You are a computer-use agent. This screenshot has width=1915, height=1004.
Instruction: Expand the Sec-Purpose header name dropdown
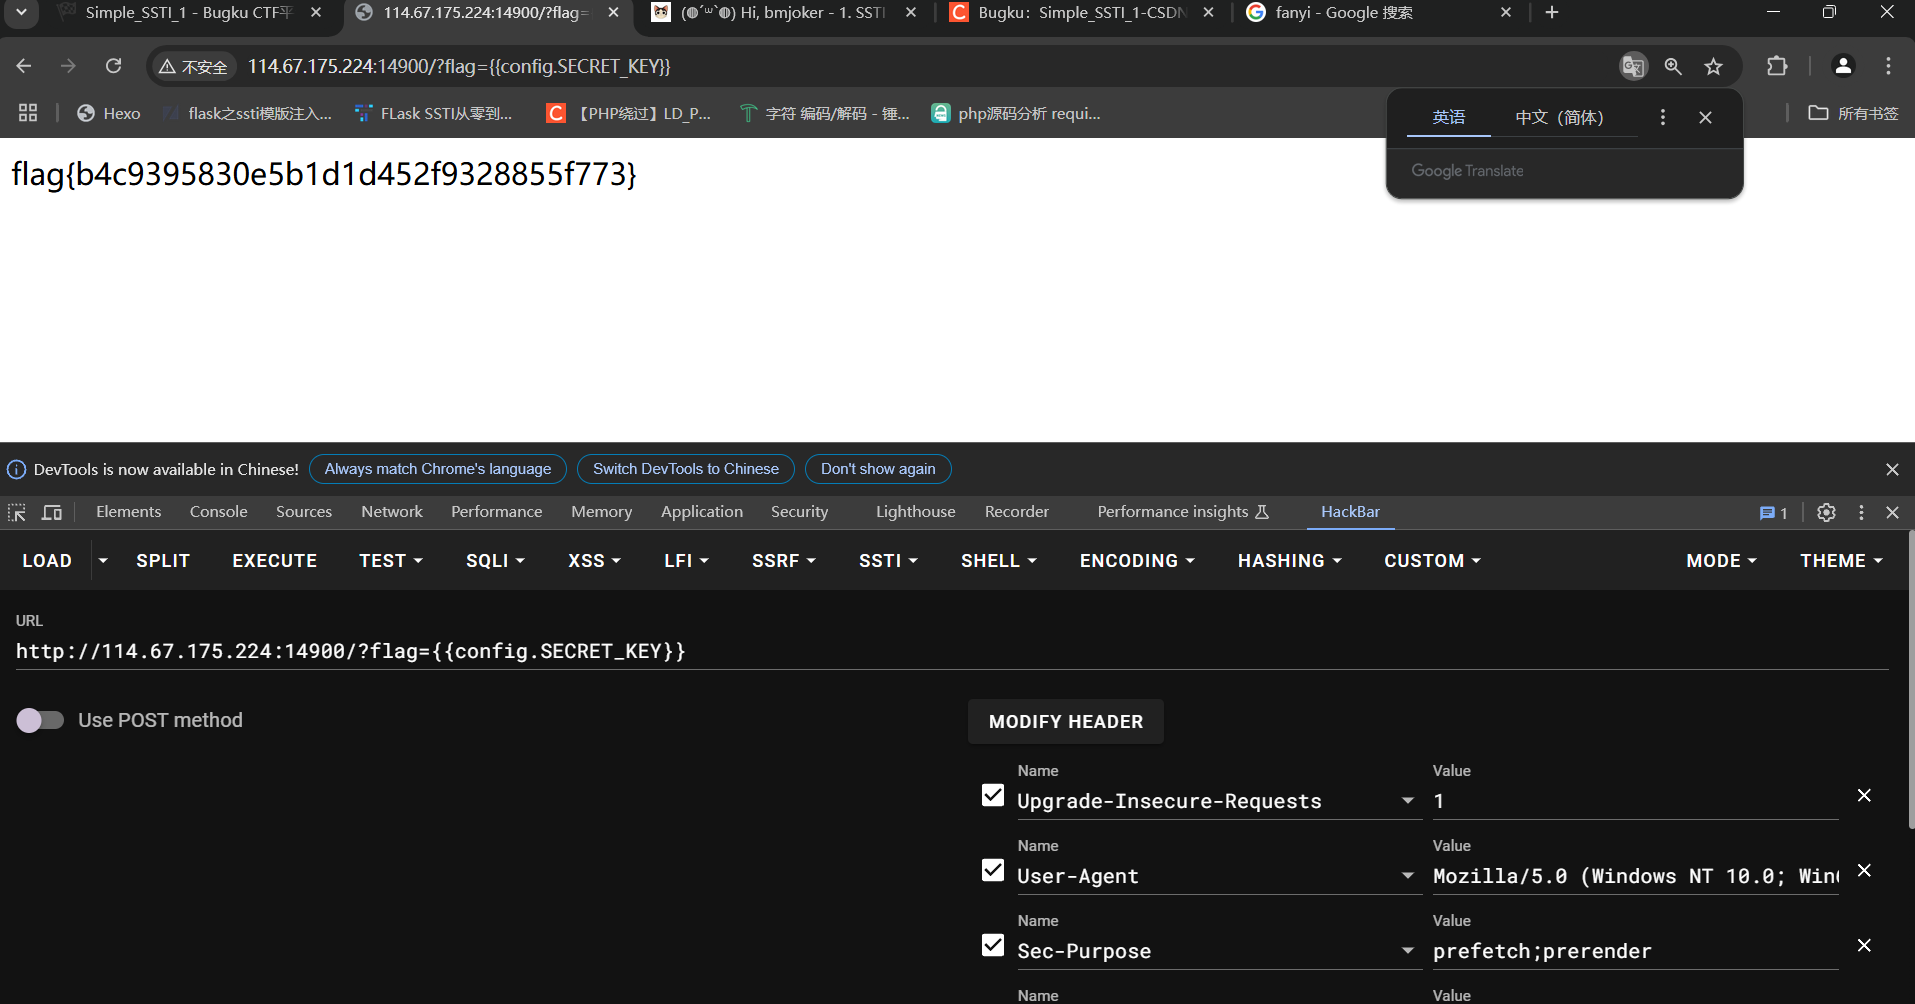(x=1407, y=950)
